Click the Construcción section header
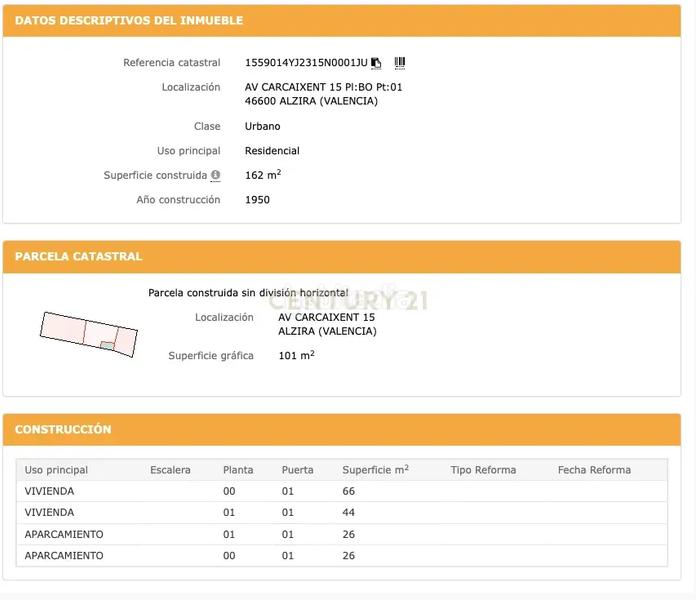Image resolution: width=696 pixels, height=600 pixels. click(63, 429)
